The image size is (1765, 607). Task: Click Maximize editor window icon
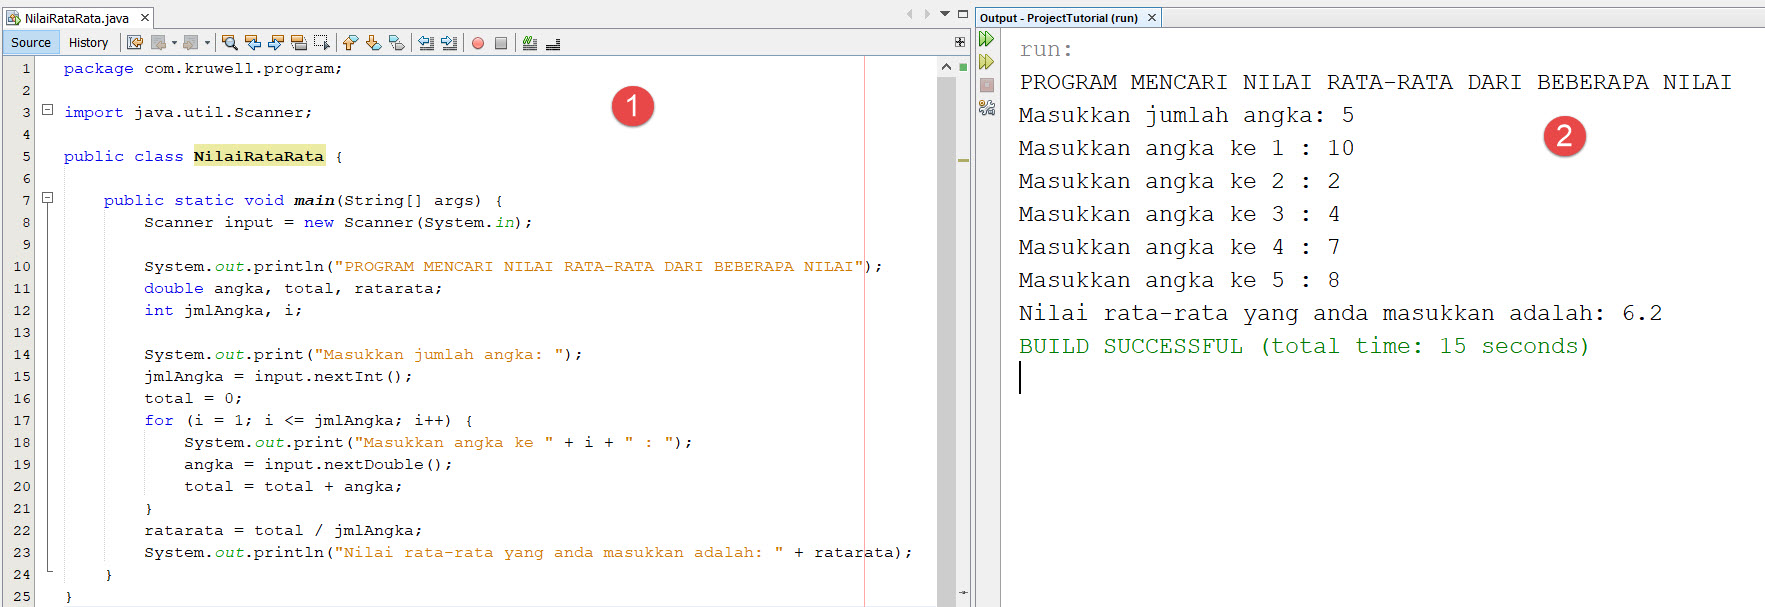click(963, 14)
